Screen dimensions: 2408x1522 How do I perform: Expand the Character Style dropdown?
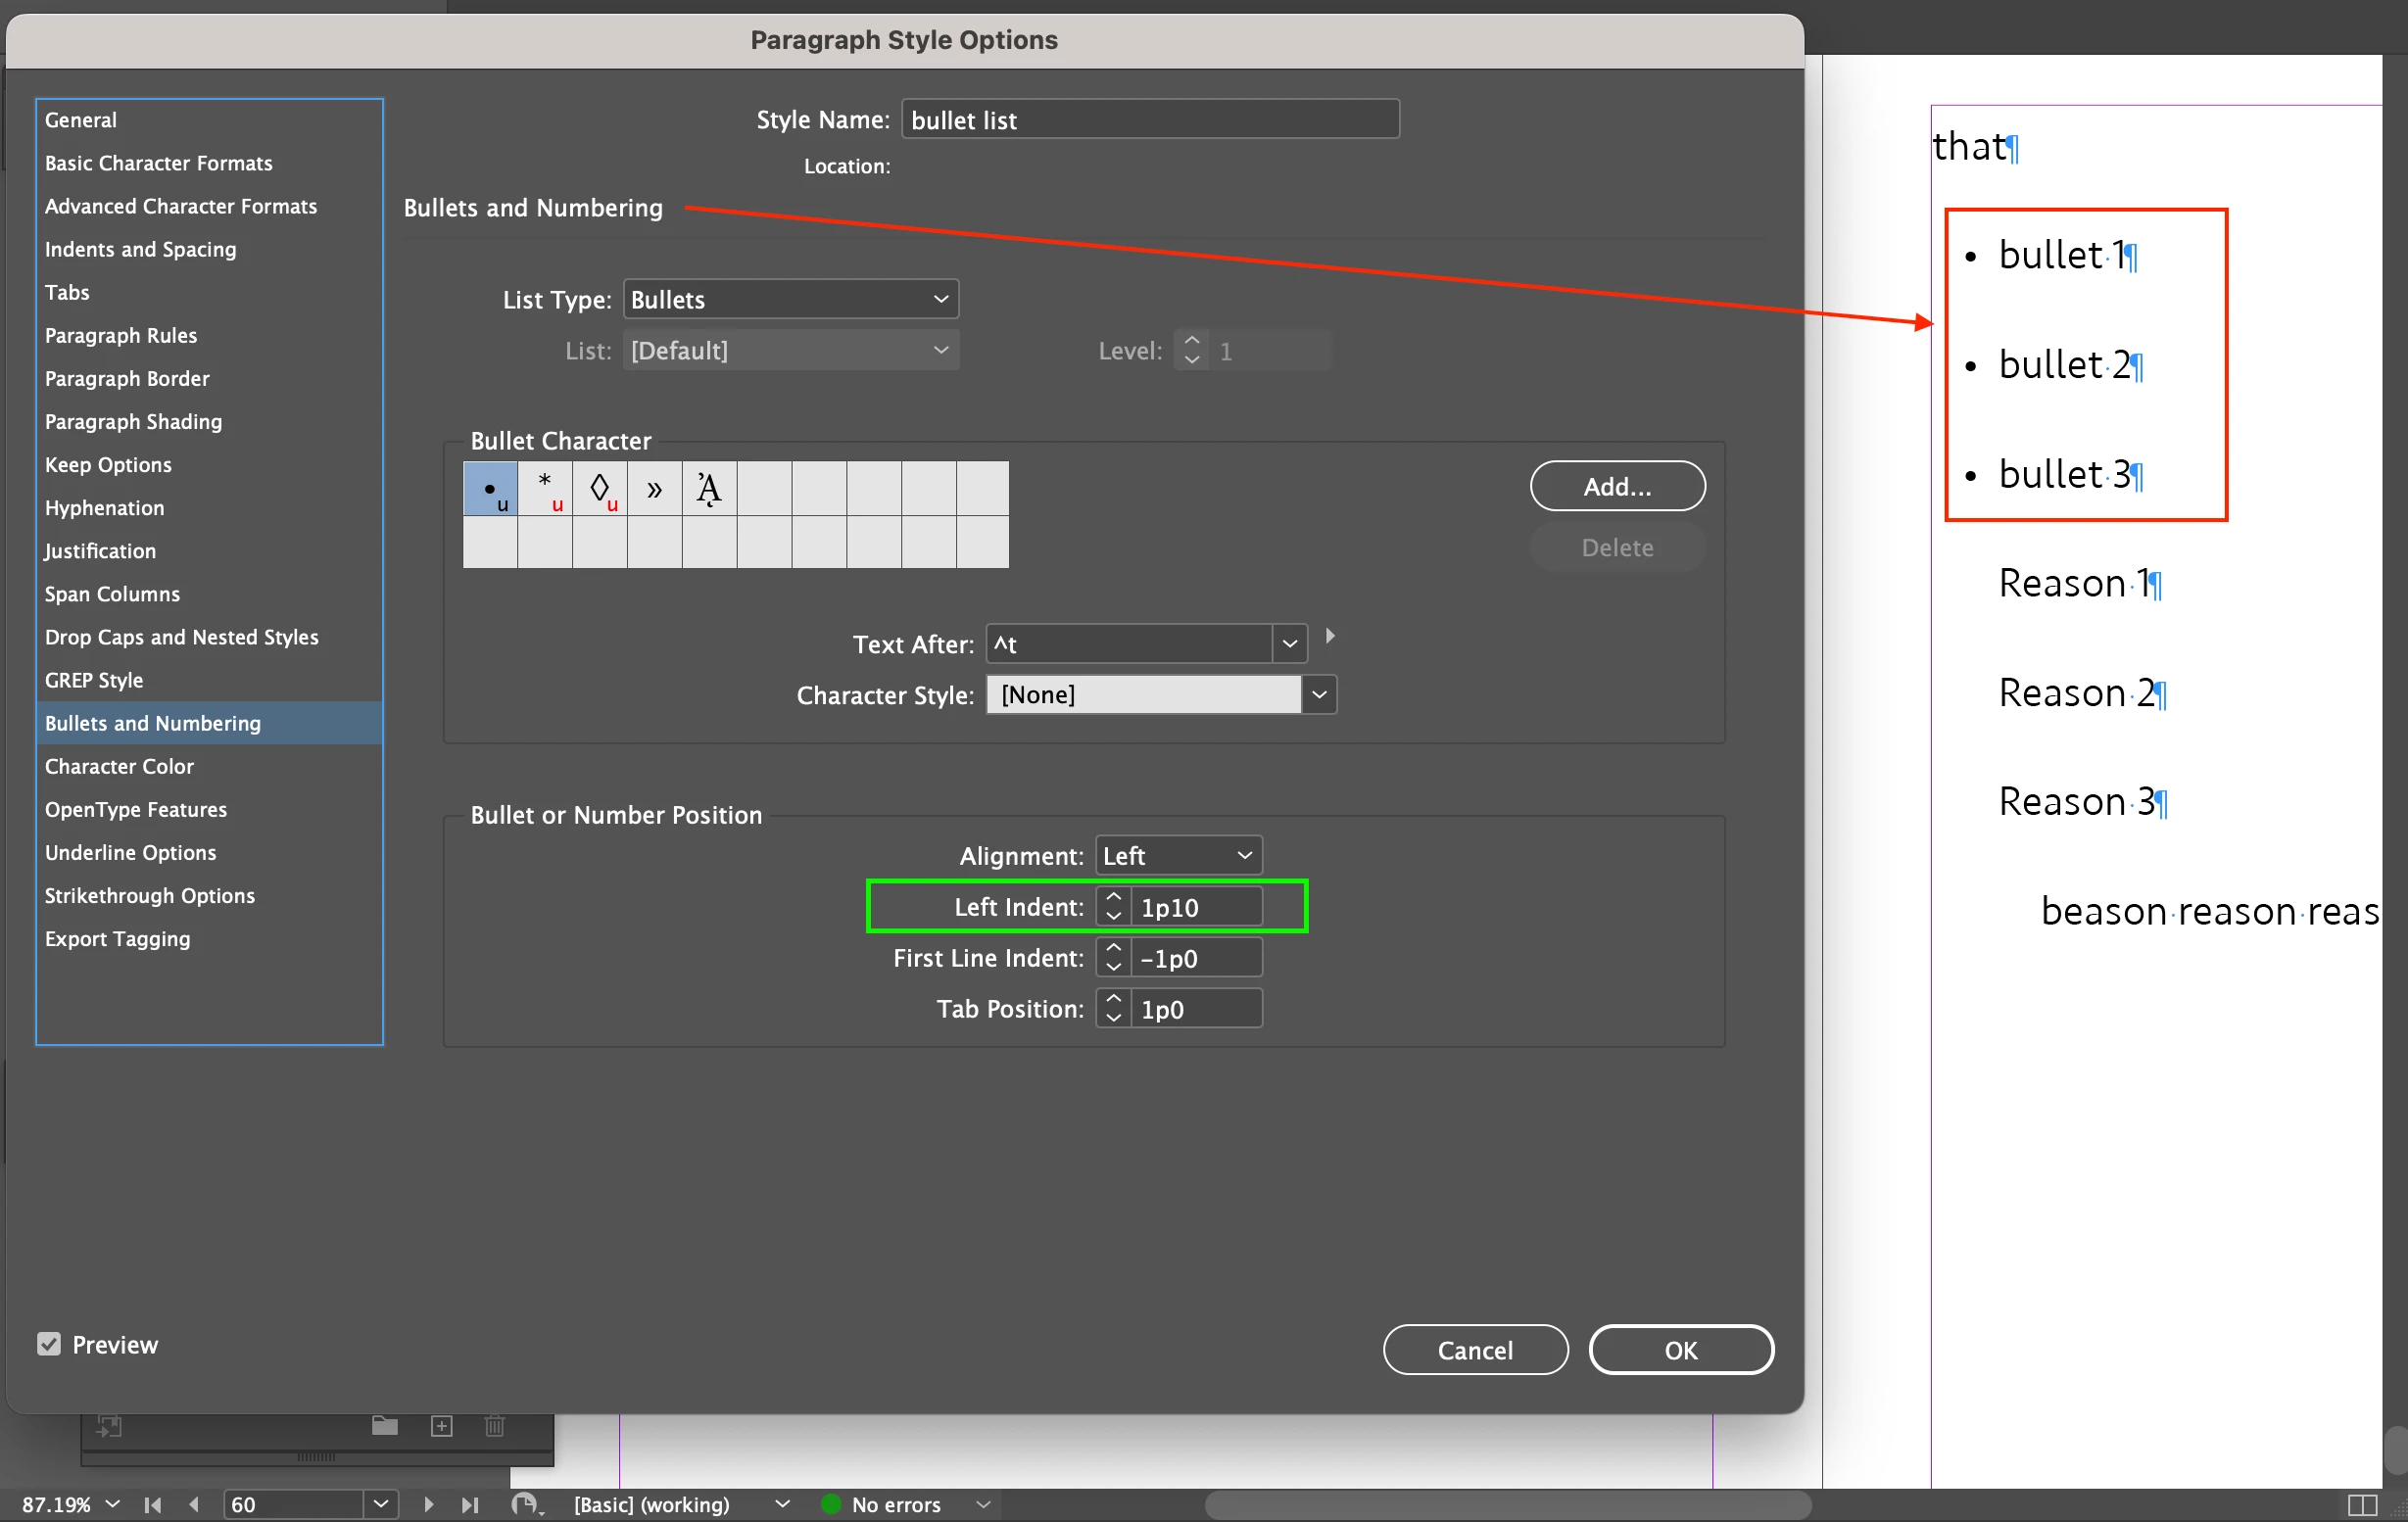tap(1319, 694)
